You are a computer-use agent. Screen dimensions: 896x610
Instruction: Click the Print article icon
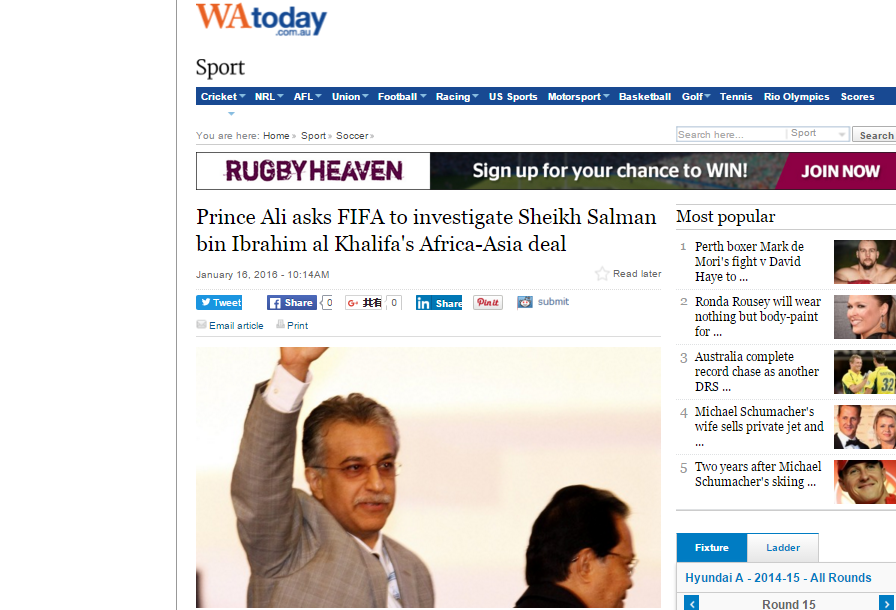(x=281, y=324)
